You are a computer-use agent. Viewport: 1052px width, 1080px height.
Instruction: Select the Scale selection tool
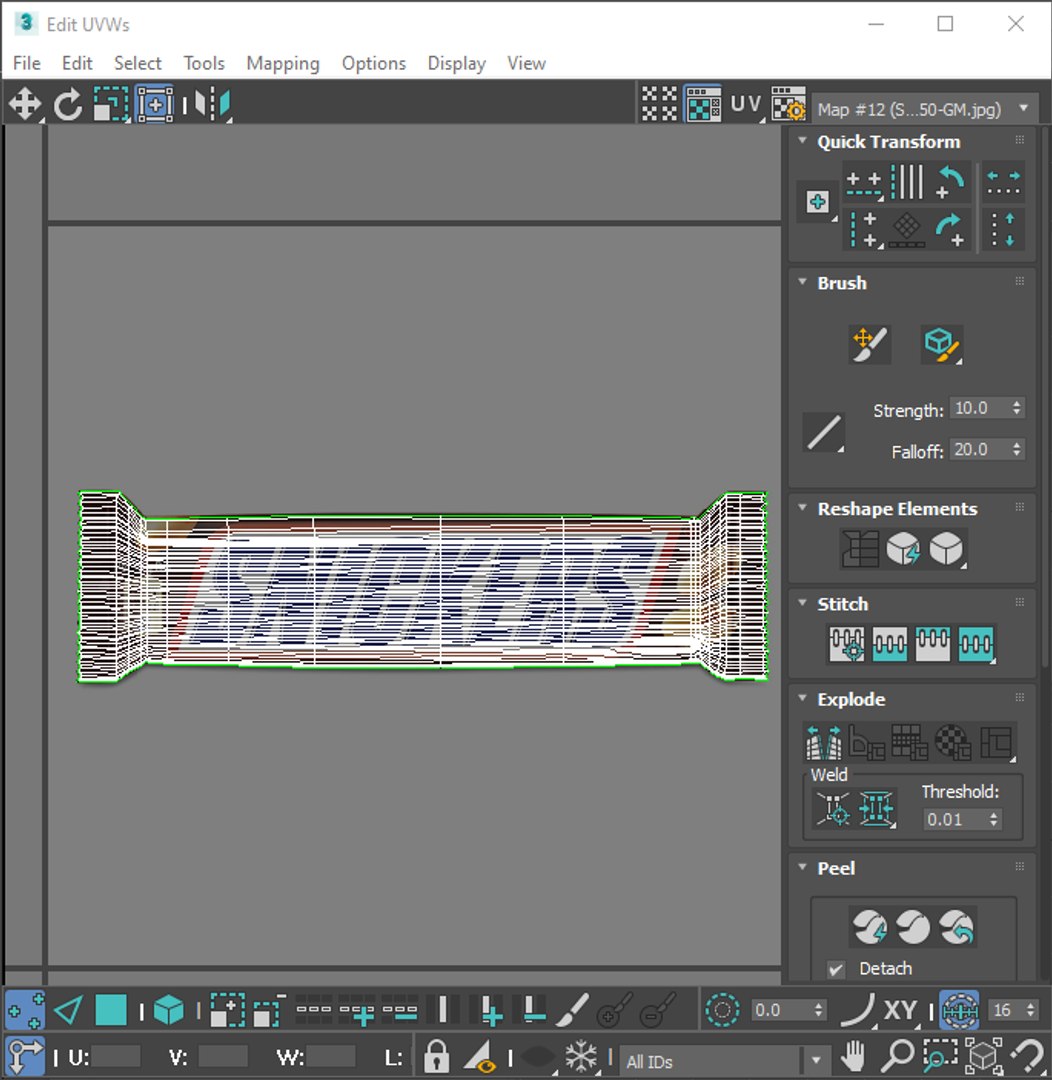(111, 105)
